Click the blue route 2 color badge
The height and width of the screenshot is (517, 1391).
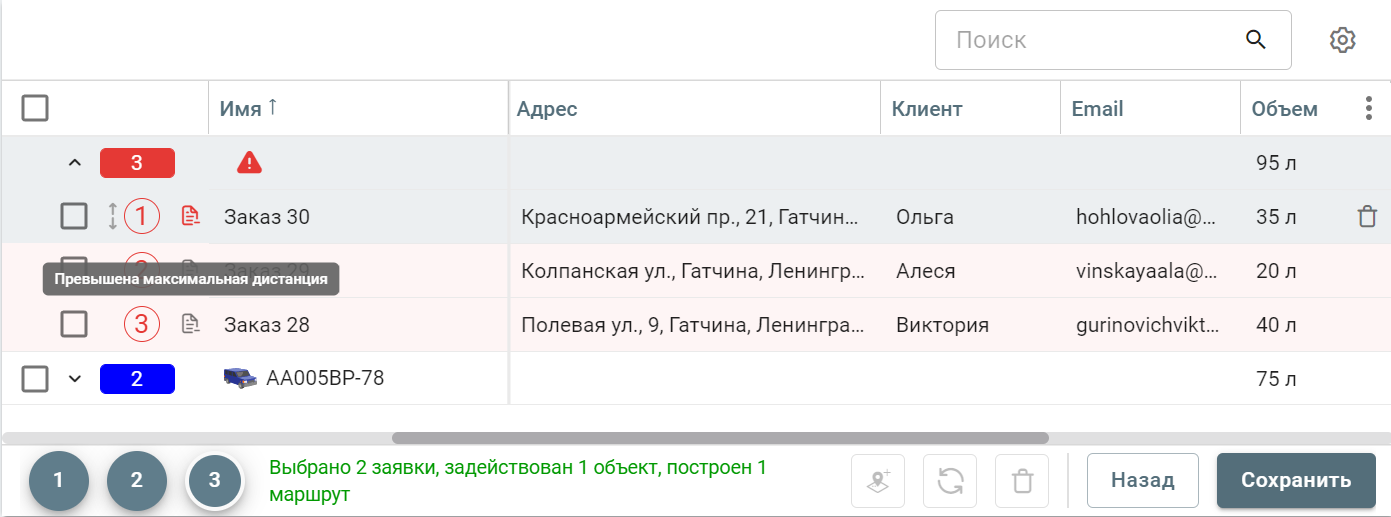click(x=137, y=379)
